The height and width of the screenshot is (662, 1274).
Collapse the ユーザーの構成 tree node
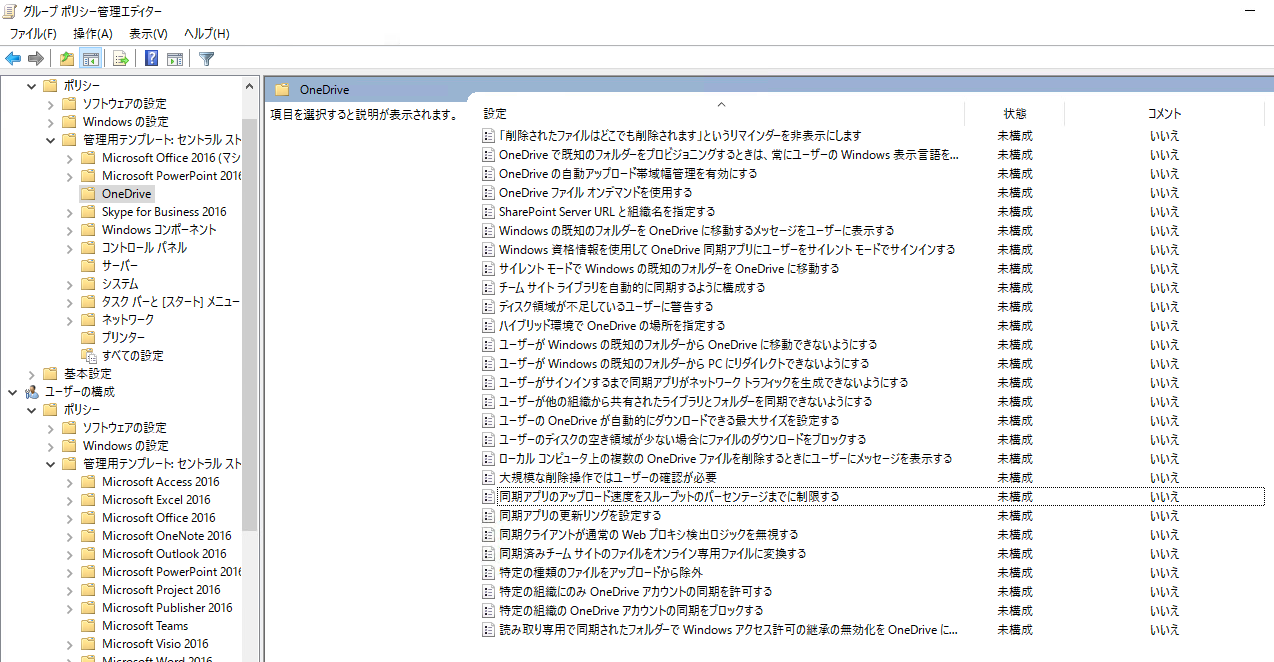point(12,392)
